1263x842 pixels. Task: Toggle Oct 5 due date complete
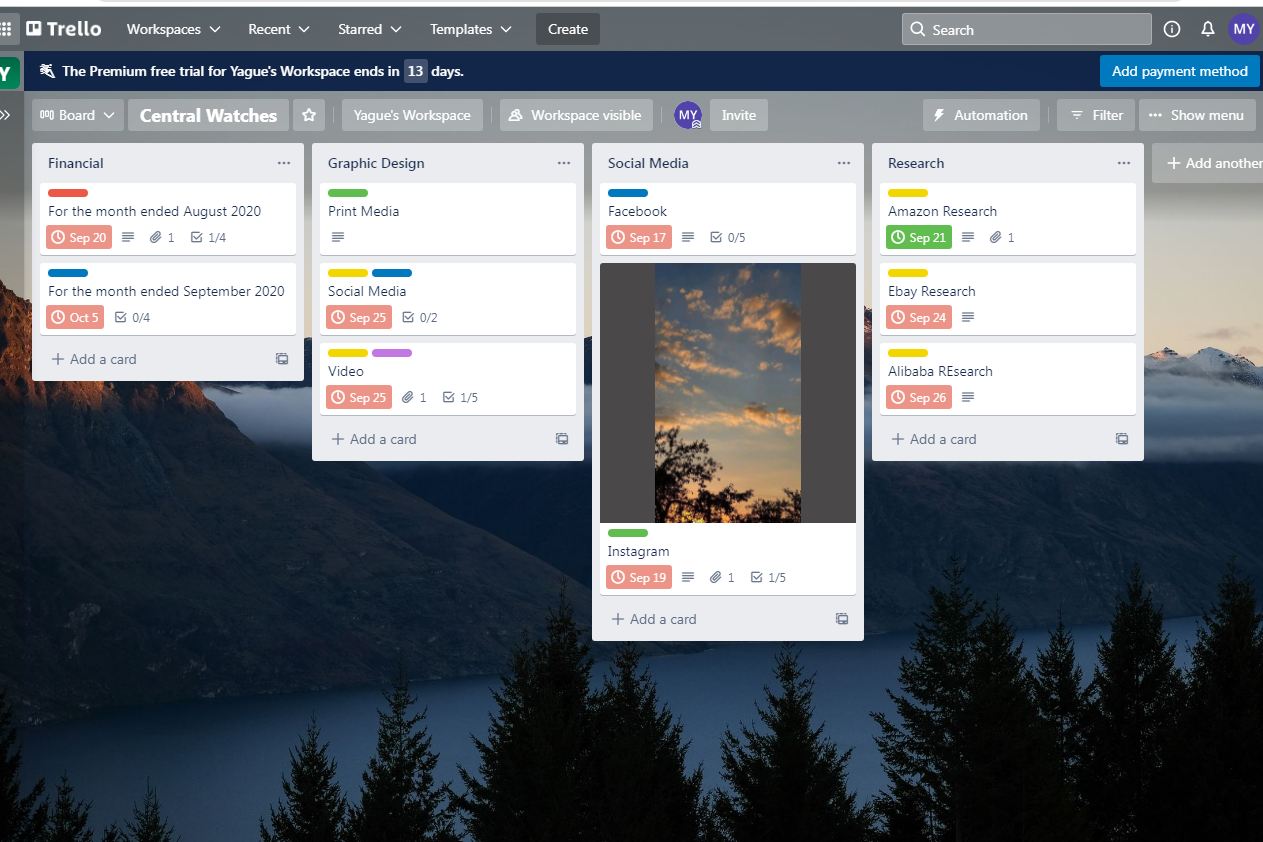(75, 317)
